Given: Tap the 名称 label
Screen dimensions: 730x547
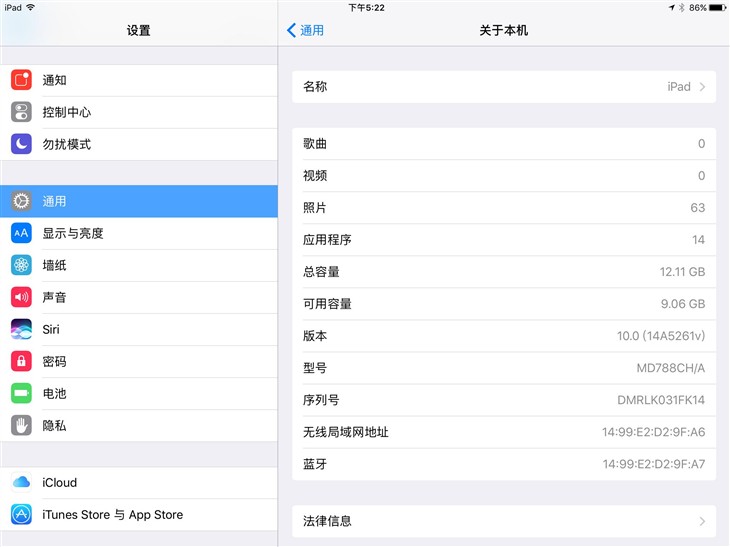Looking at the screenshot, I should tap(315, 87).
